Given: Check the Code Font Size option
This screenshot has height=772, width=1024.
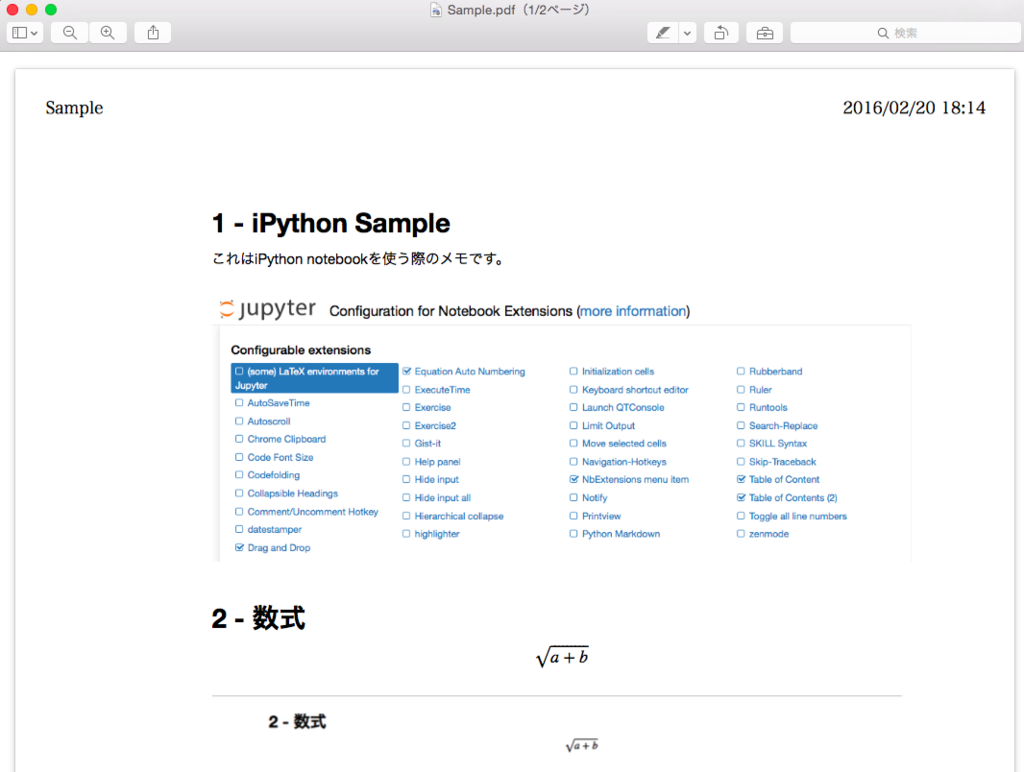Looking at the screenshot, I should (x=239, y=457).
